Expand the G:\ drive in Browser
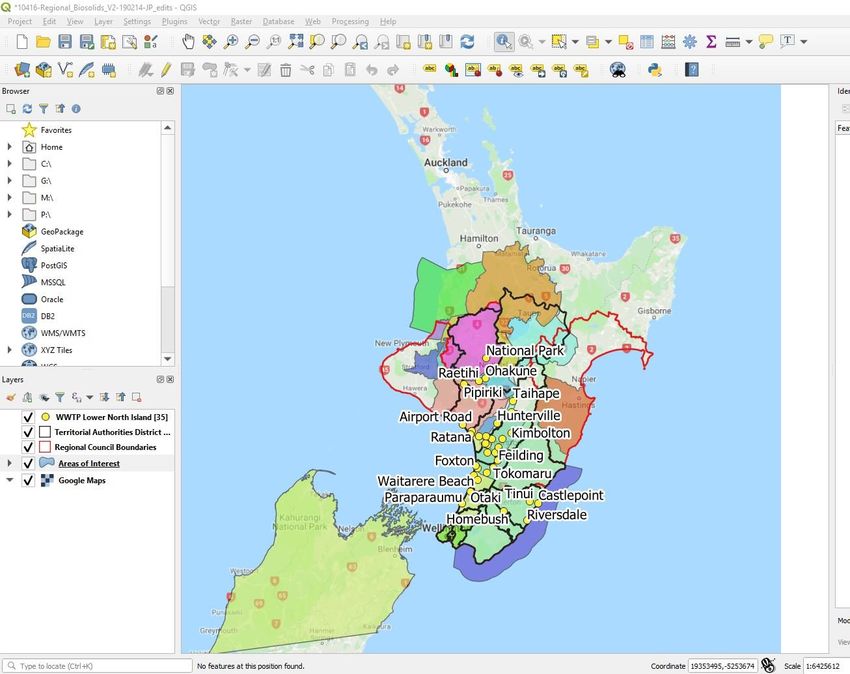850x674 pixels. 9,180
